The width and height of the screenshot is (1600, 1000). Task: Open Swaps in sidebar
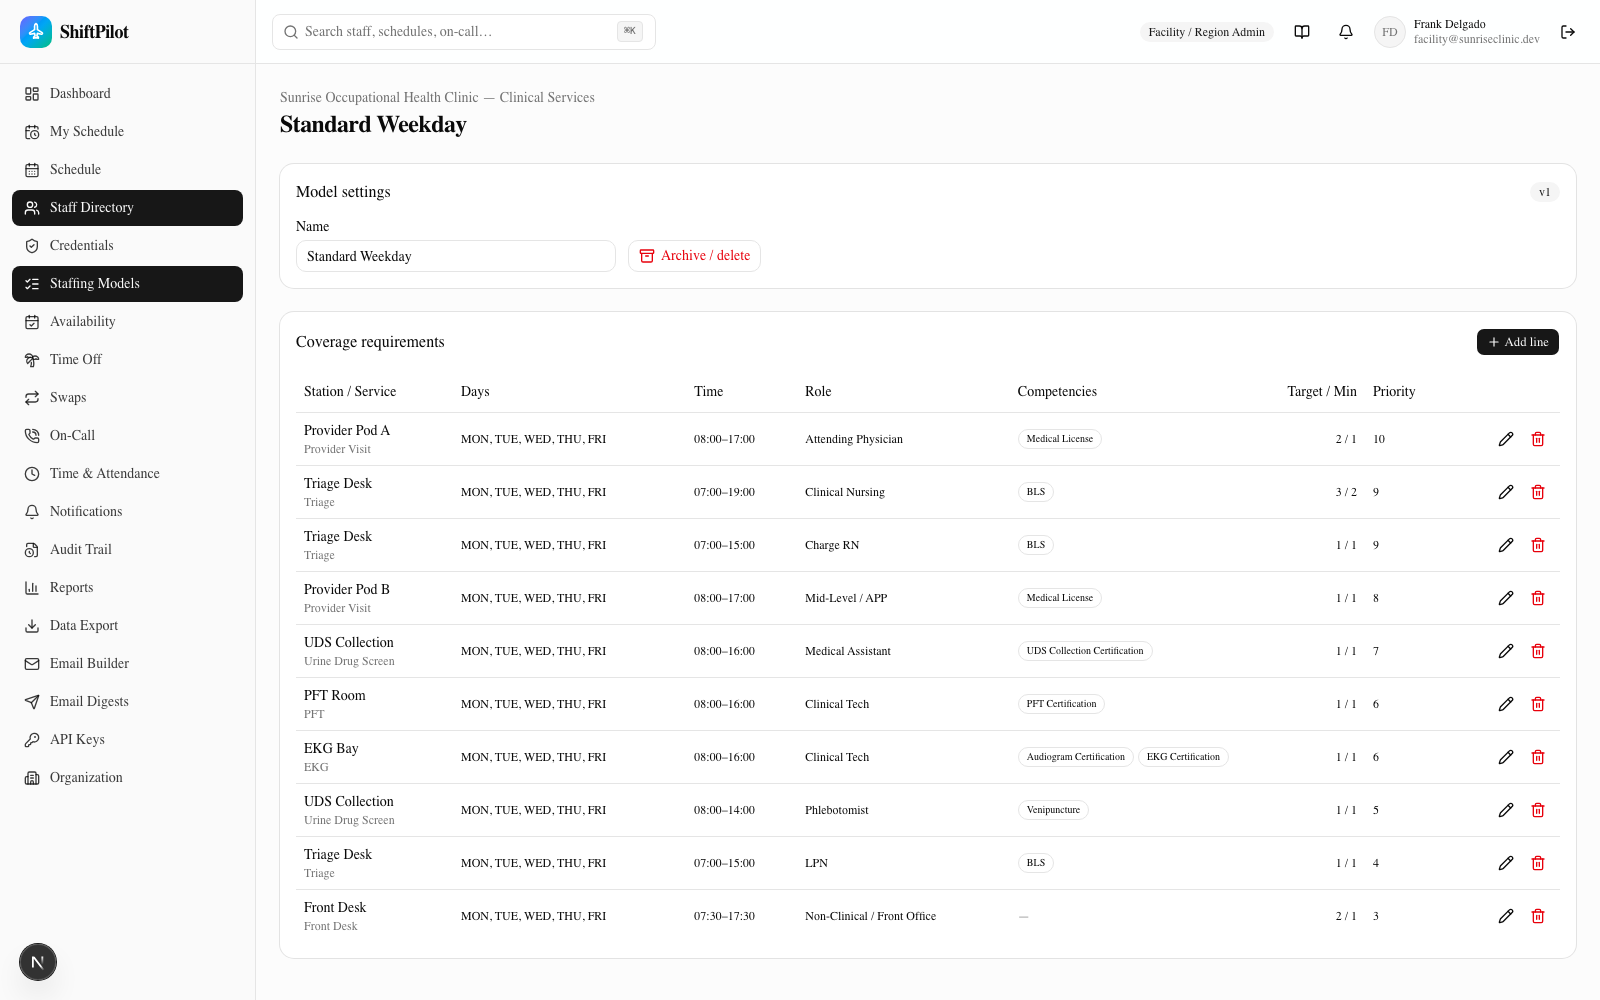(x=127, y=398)
